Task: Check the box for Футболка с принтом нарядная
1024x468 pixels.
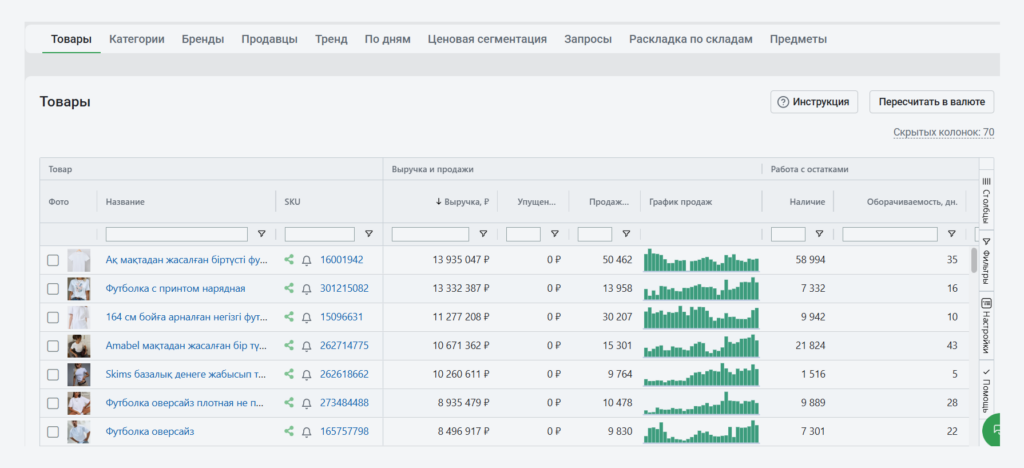Action: pyautogui.click(x=53, y=289)
